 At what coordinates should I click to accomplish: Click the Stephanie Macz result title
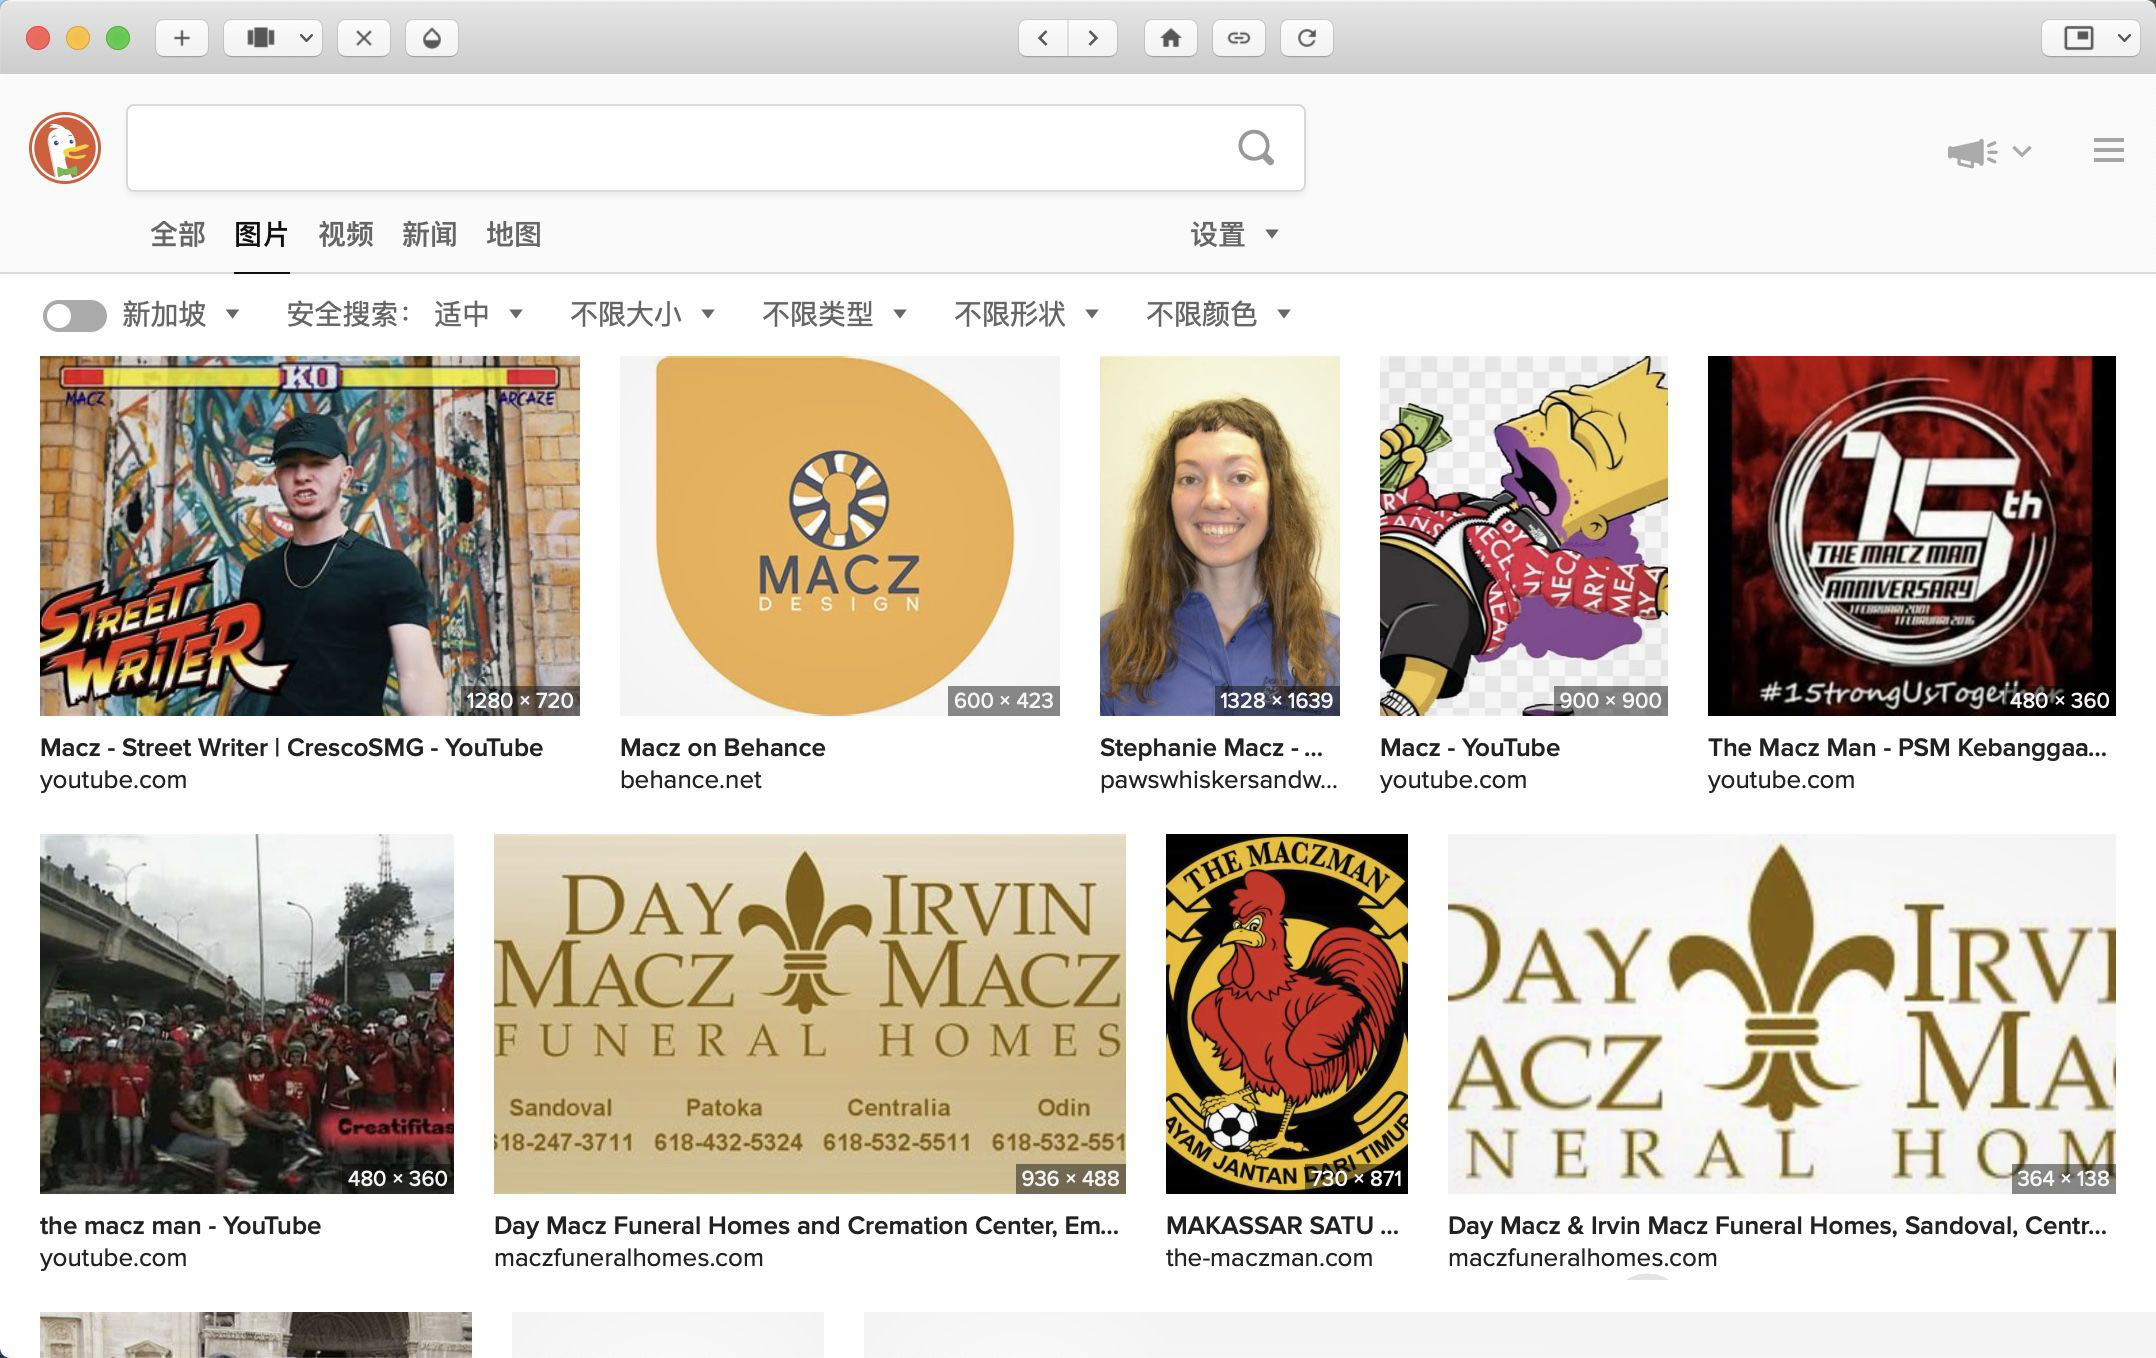point(1211,748)
